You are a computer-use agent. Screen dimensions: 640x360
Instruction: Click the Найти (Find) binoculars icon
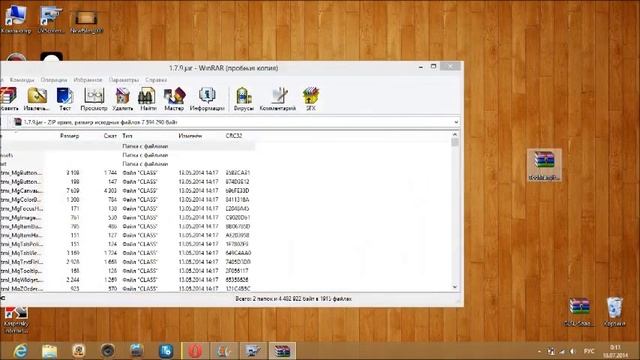[x=148, y=99]
